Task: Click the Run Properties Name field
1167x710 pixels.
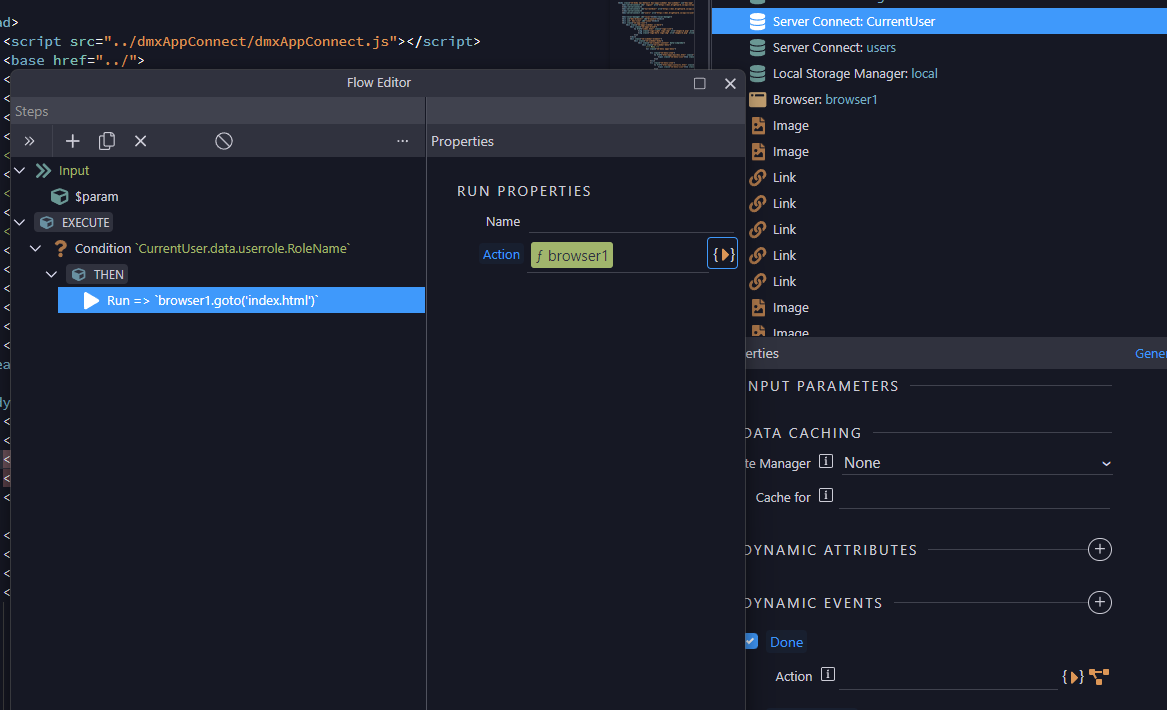Action: tap(631, 222)
